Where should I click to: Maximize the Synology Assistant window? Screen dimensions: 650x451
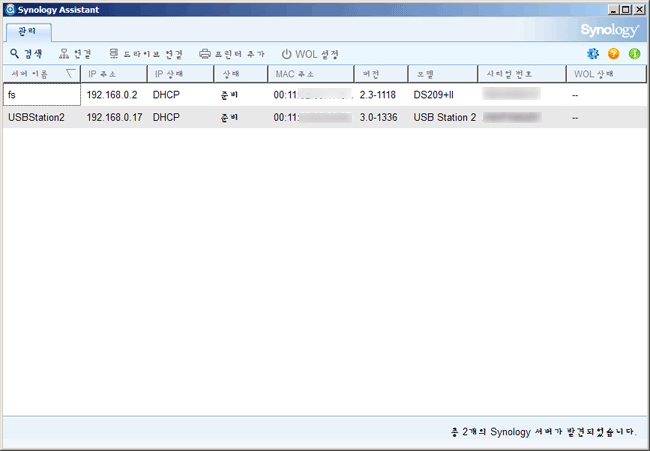tap(626, 10)
